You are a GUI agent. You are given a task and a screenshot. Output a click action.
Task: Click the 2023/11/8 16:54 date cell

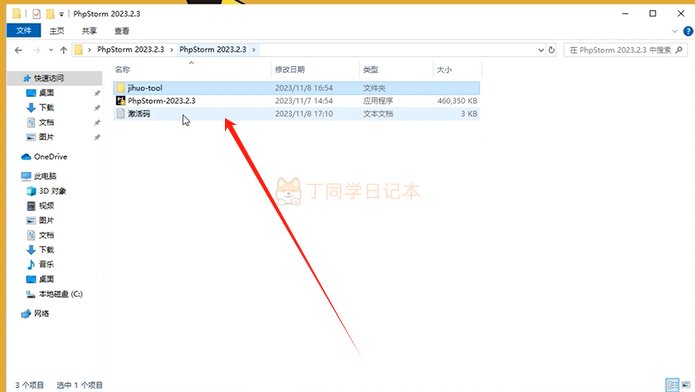click(304, 88)
